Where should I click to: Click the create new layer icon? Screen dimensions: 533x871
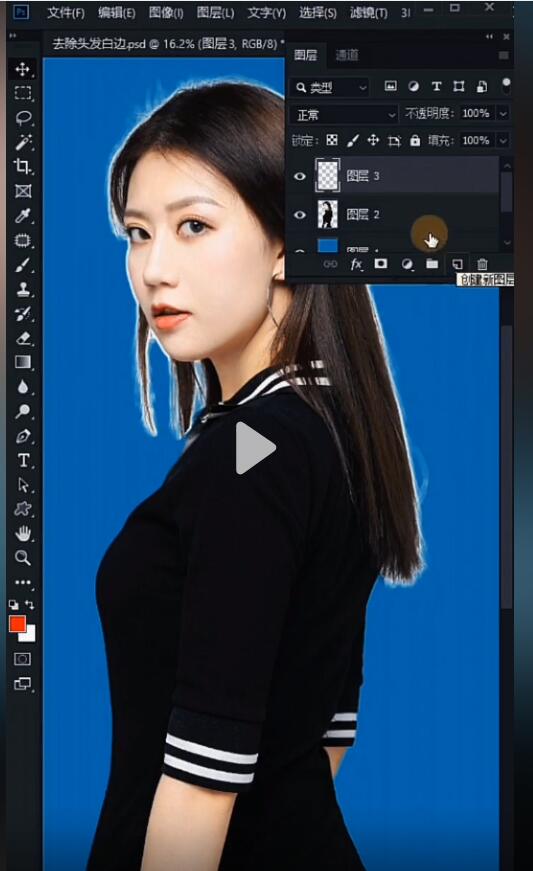click(457, 264)
